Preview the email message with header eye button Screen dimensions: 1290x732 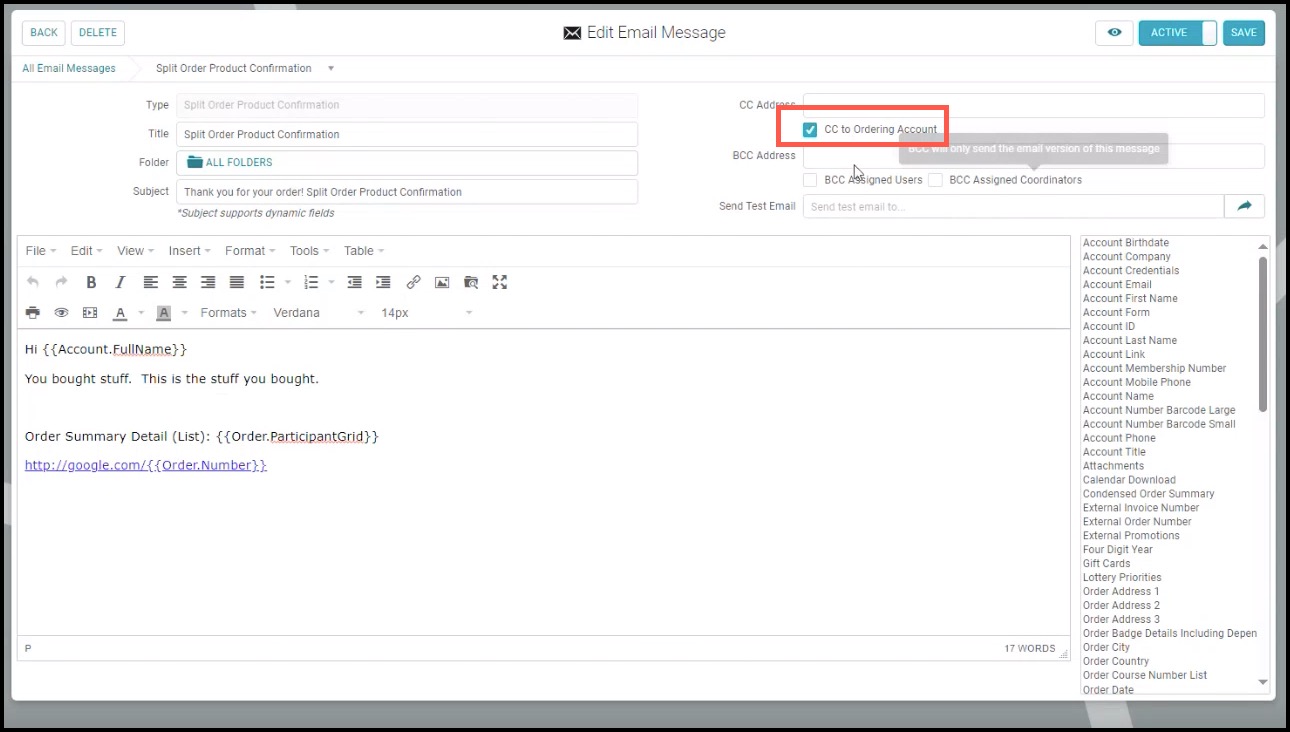point(1114,33)
